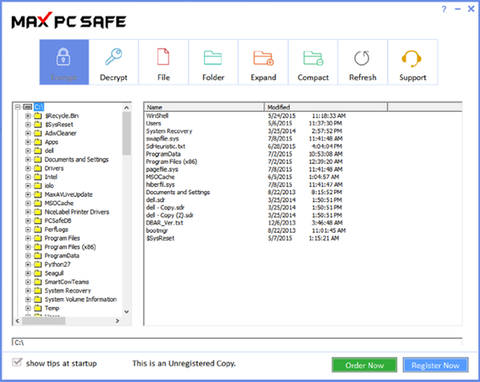This screenshot has width=480, height=382.
Task: Open the Support headset icon
Action: [412, 58]
